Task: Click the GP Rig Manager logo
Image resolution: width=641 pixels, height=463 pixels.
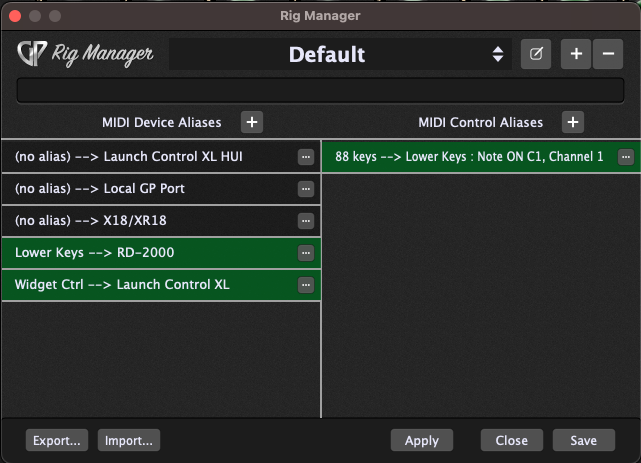Action: [x=85, y=54]
